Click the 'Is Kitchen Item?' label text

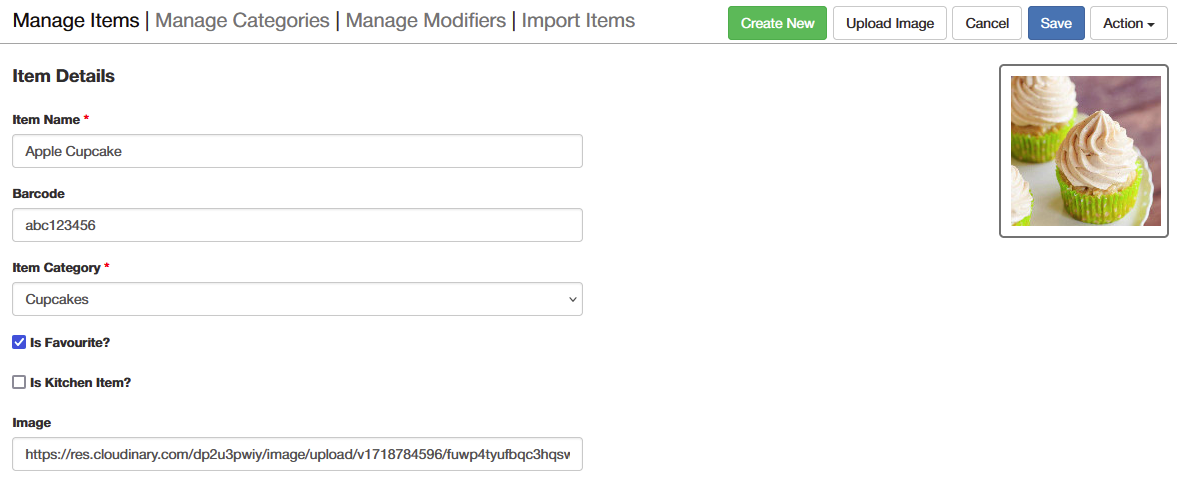[x=80, y=382]
